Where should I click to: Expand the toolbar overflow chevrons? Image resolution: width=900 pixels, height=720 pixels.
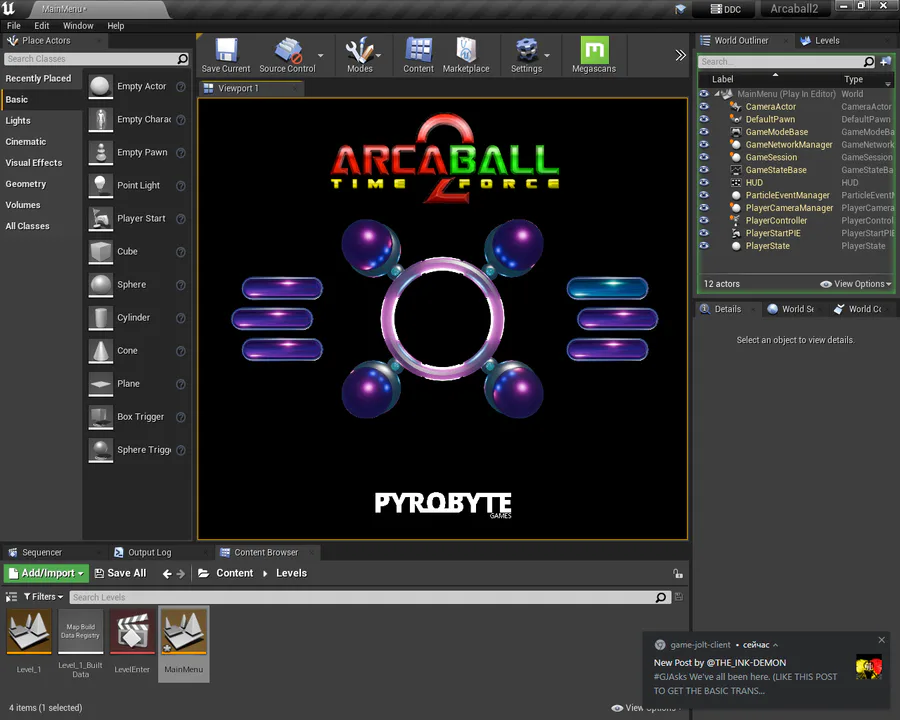click(x=680, y=55)
